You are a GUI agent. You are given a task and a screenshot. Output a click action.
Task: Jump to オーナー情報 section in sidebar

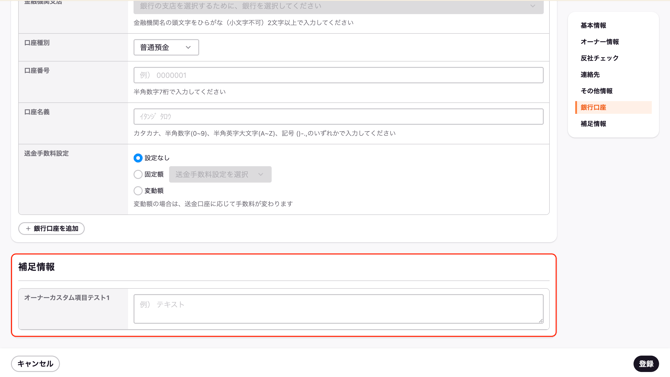(x=599, y=42)
